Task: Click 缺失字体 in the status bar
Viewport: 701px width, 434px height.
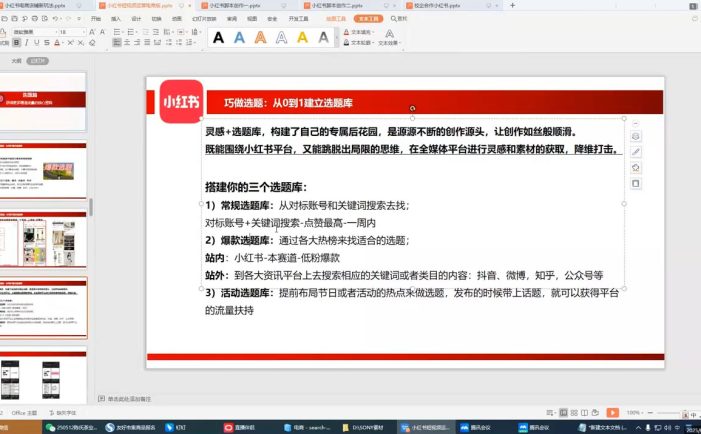Action: point(63,413)
